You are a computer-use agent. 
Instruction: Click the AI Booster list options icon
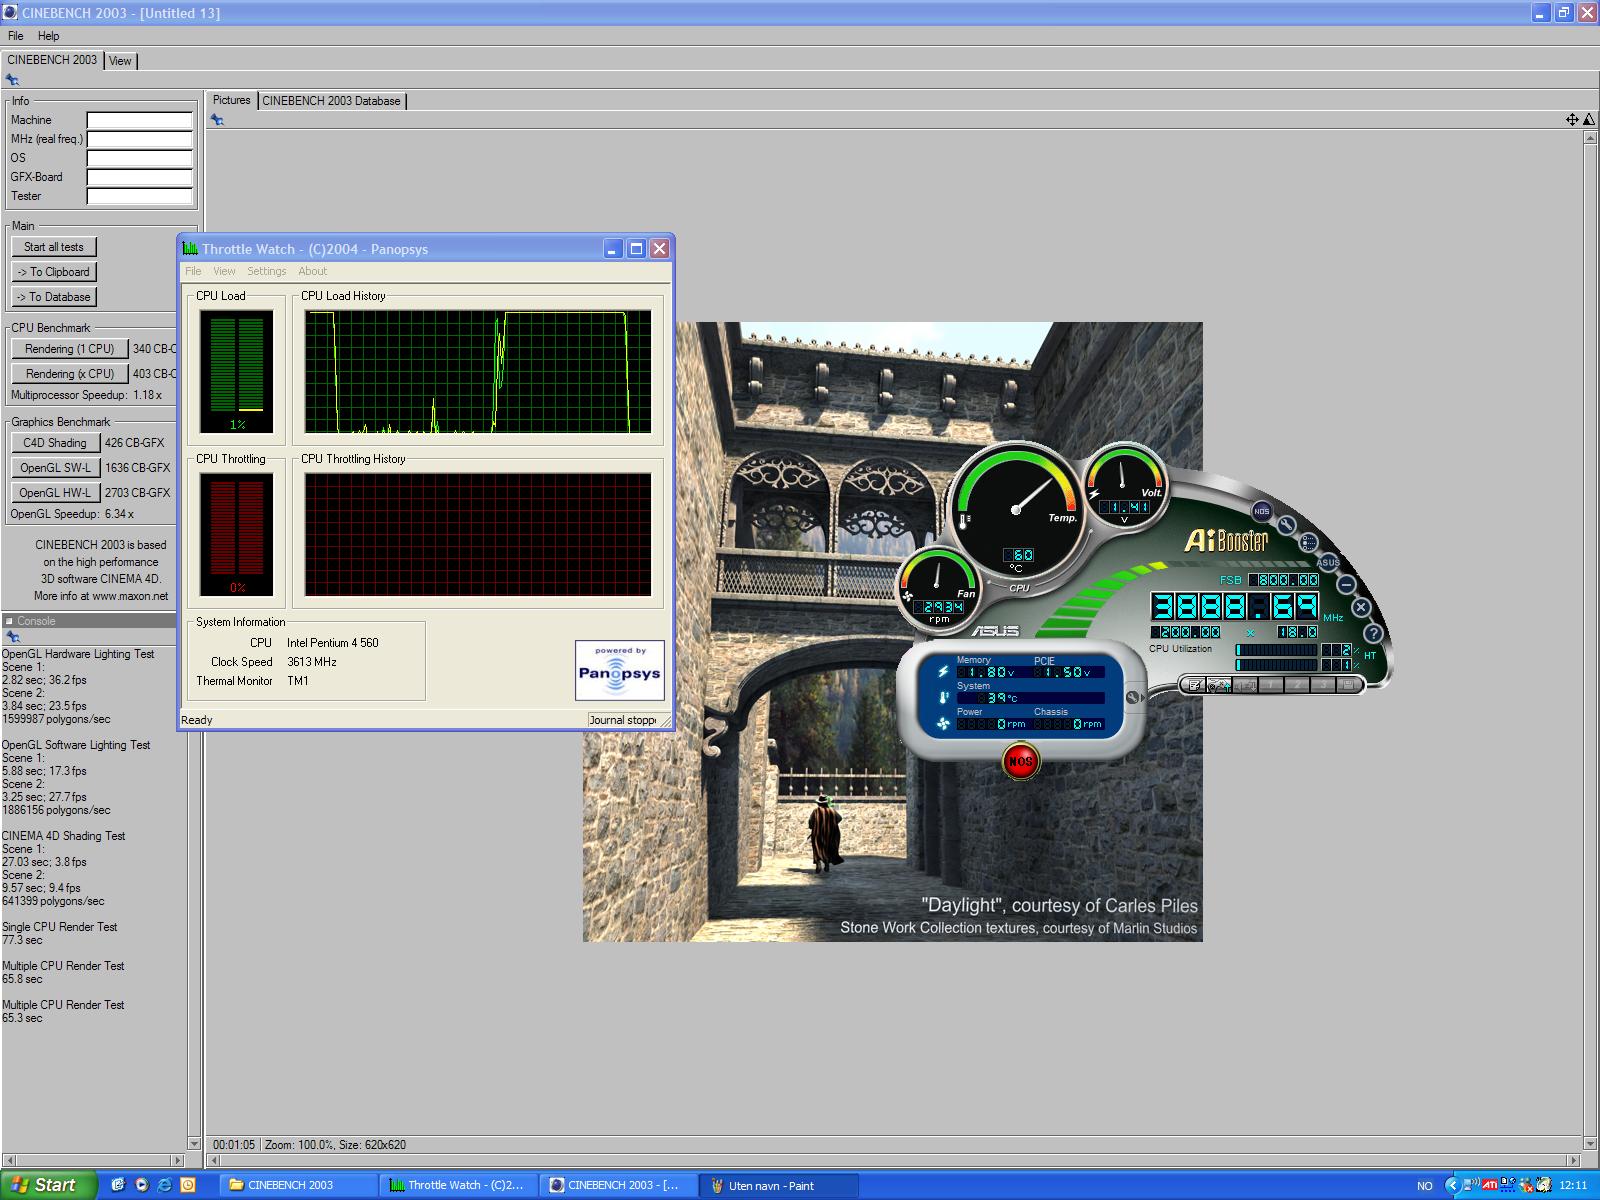1309,542
